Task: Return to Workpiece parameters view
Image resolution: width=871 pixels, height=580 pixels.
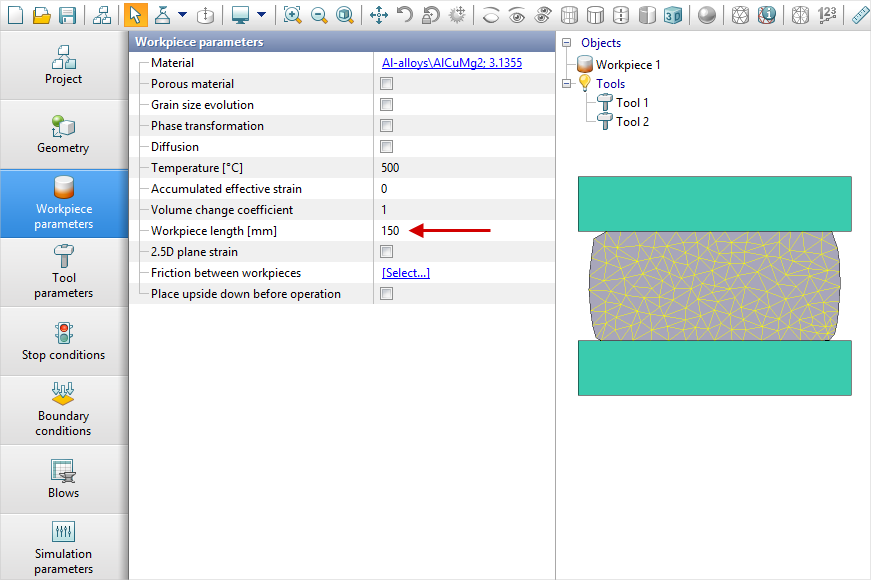Action: point(63,203)
